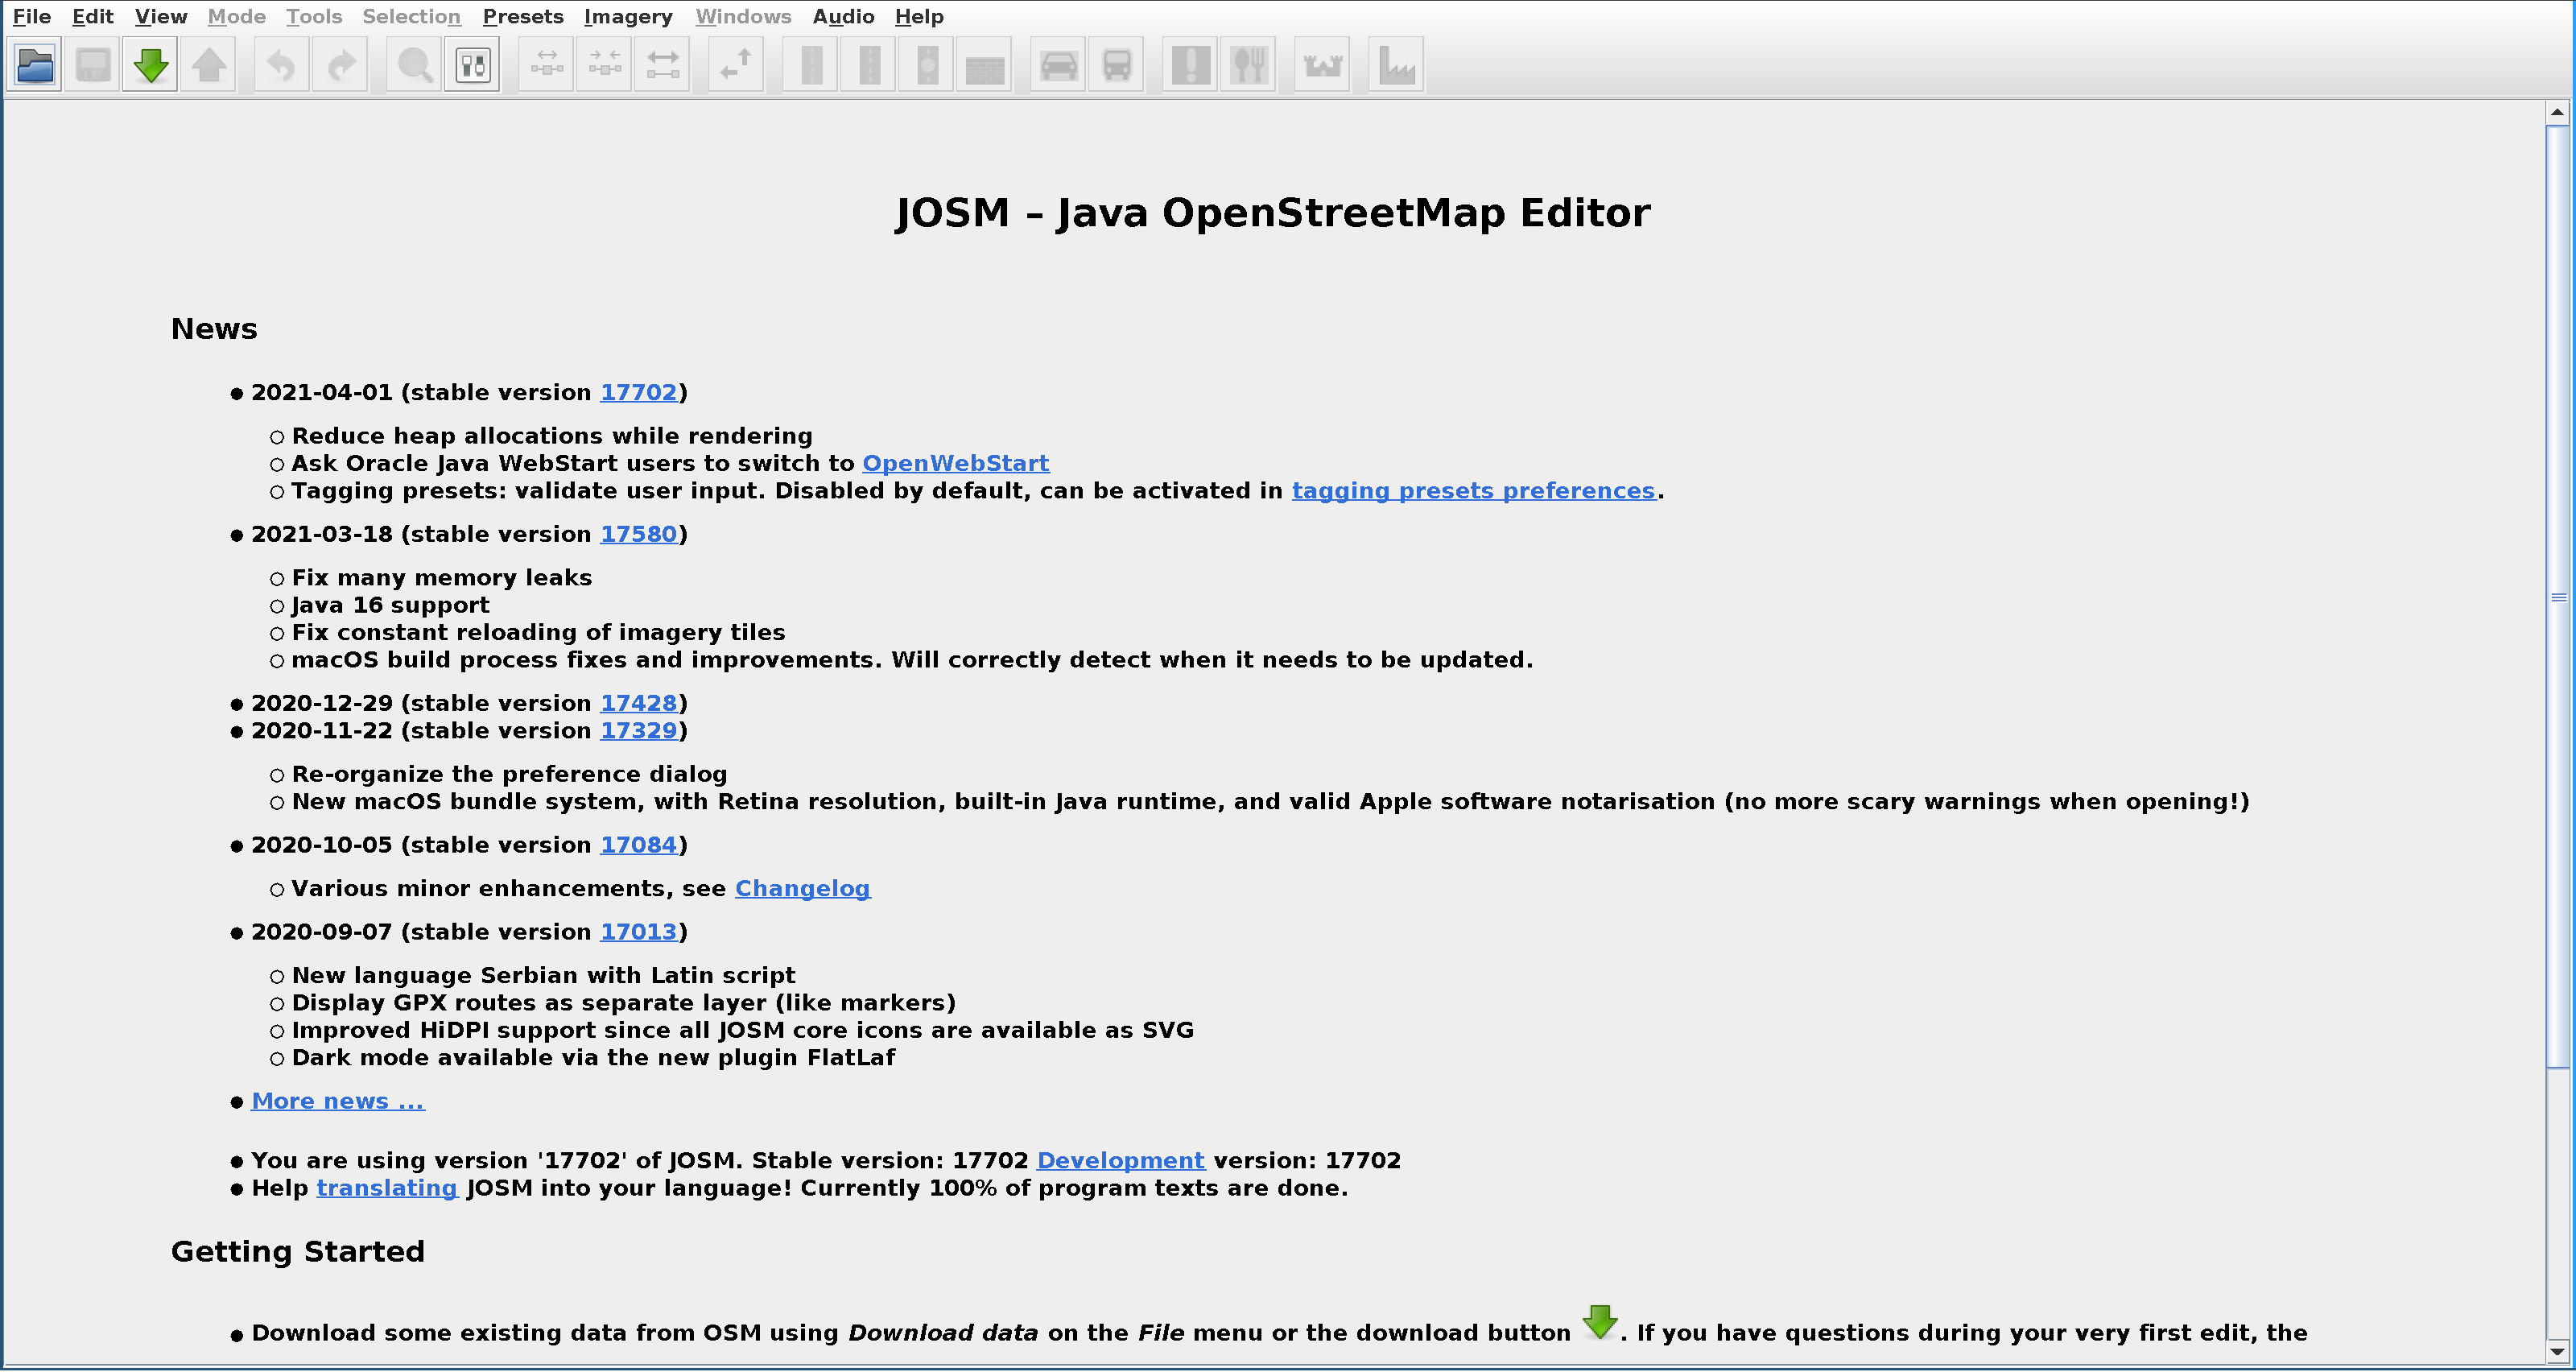Click the 'News' section heading
Viewport: 2576px width, 1372px height.
(x=214, y=329)
